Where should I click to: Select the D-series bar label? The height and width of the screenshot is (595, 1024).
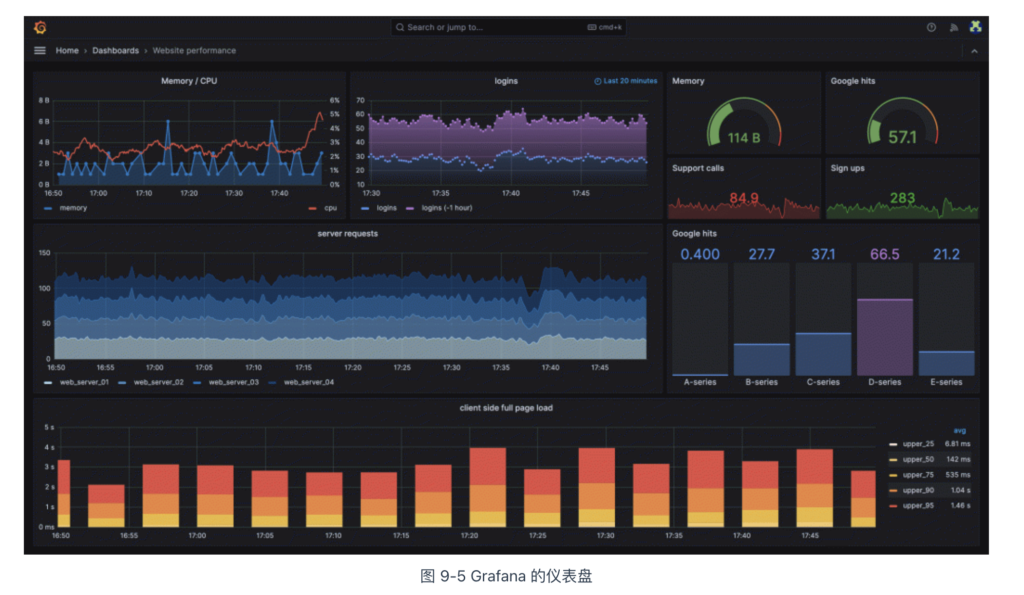pos(885,382)
